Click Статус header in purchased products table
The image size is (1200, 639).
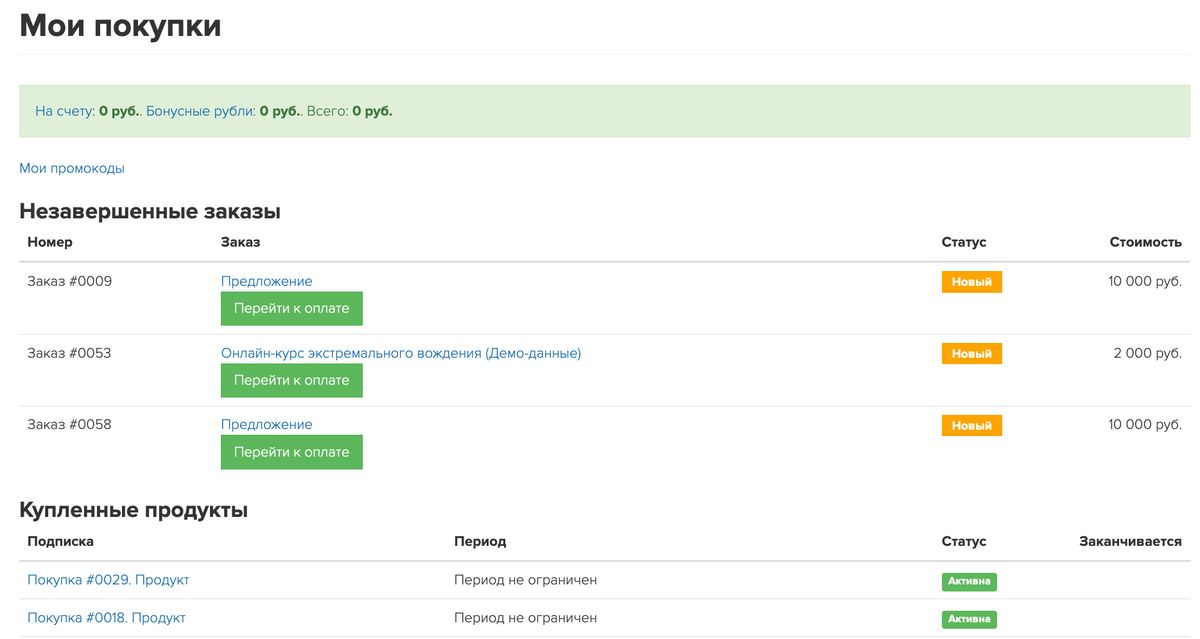point(964,541)
